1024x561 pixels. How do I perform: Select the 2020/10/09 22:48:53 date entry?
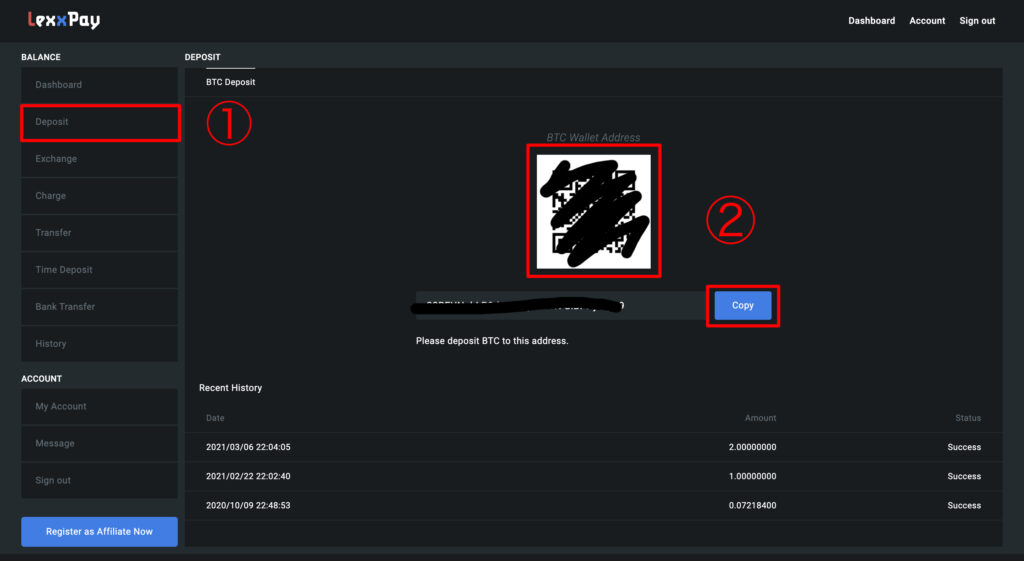[248, 505]
